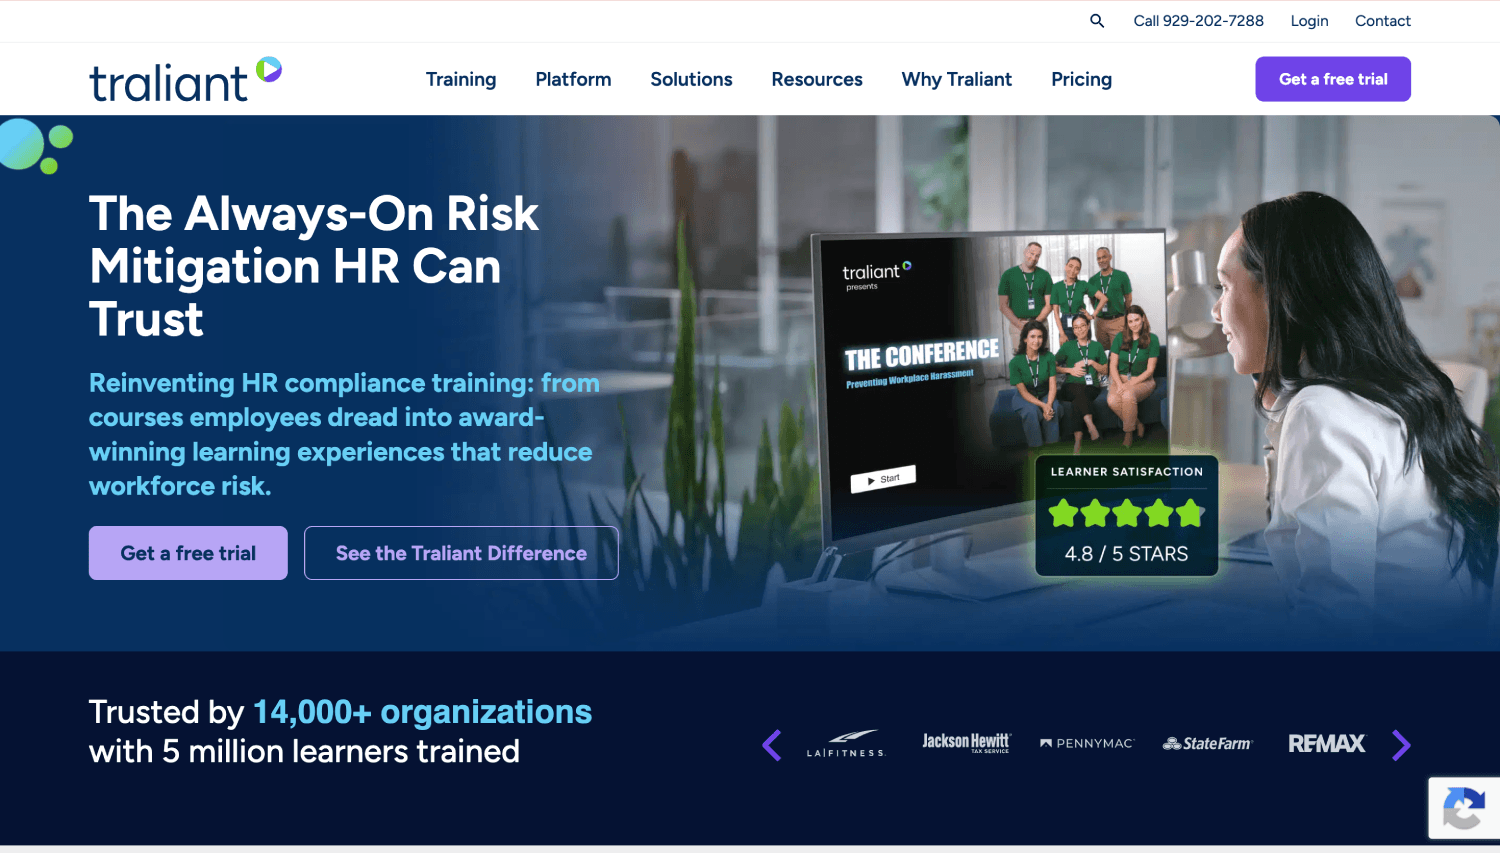
Task: Click the Learner Satisfaction rating card
Action: click(1126, 514)
